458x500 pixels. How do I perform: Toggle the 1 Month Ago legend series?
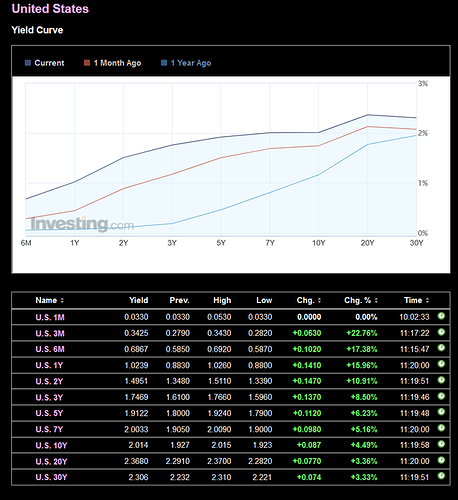[x=113, y=63]
